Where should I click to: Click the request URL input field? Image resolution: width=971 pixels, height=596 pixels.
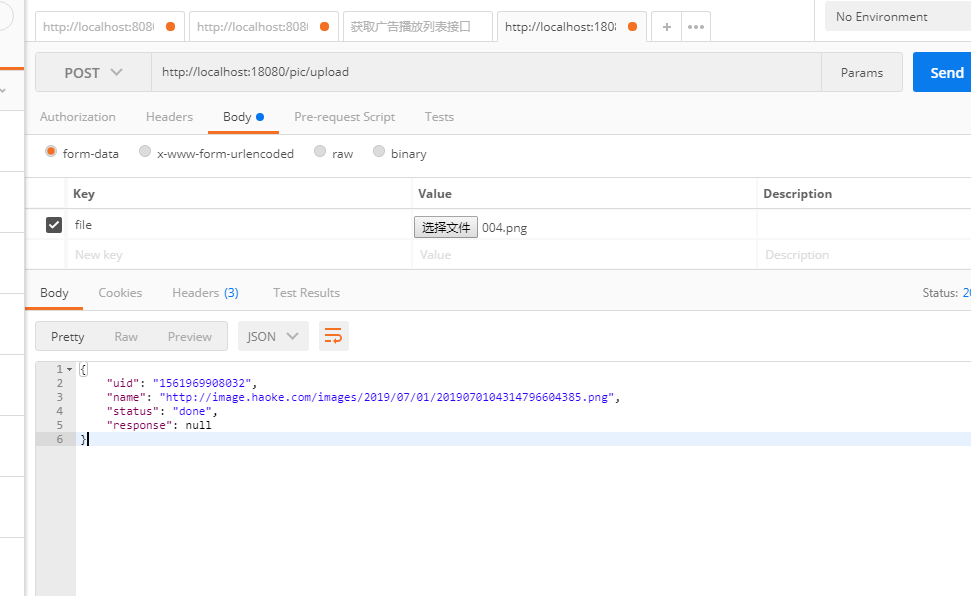[486, 72]
